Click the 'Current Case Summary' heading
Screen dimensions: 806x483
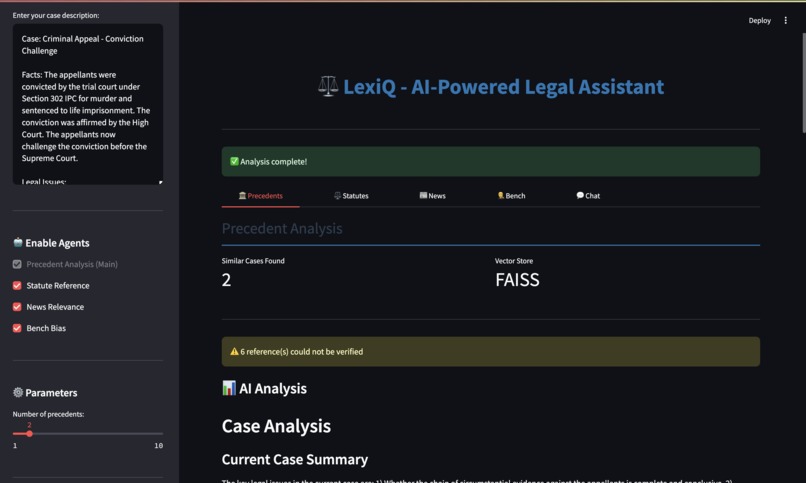click(295, 459)
